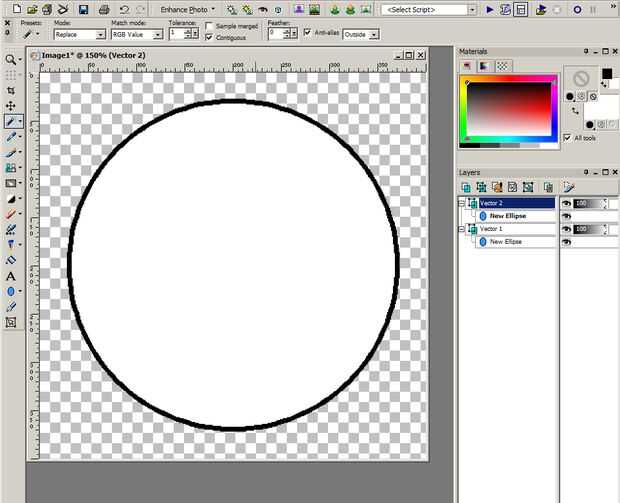
Task: Run the selected script
Action: [490, 9]
